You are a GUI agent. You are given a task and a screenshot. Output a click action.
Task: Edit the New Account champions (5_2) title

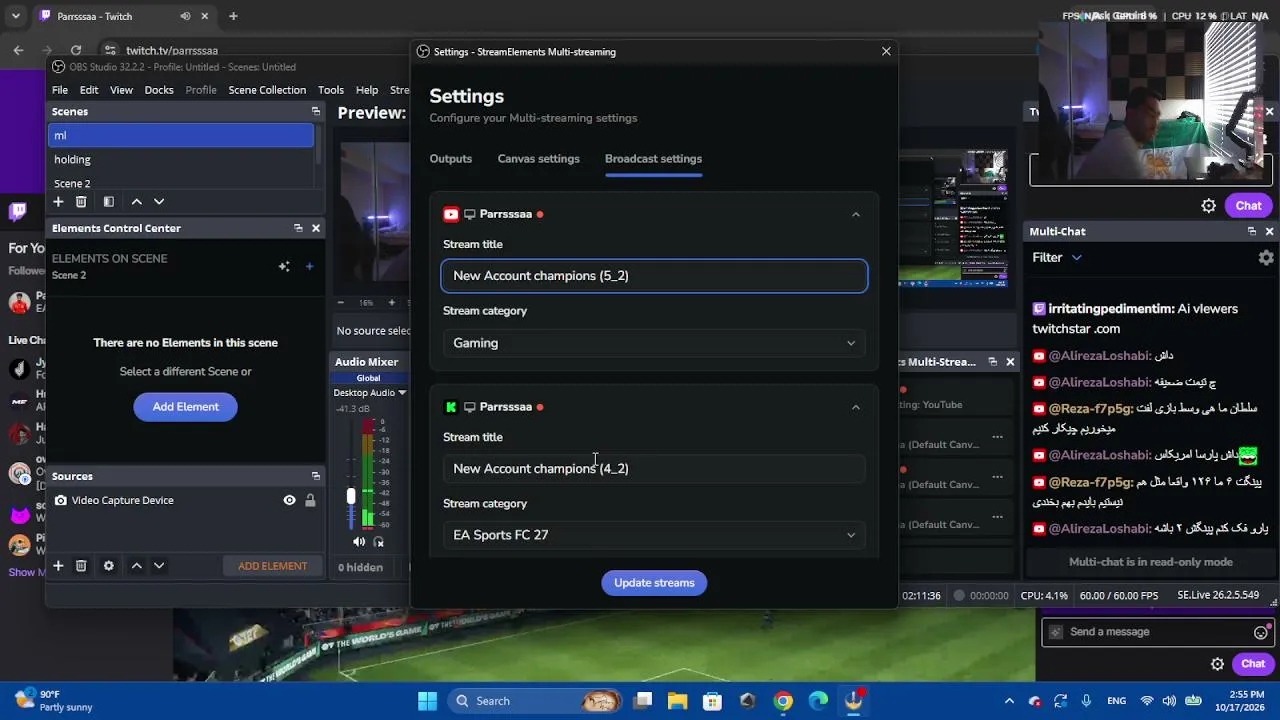click(x=654, y=276)
